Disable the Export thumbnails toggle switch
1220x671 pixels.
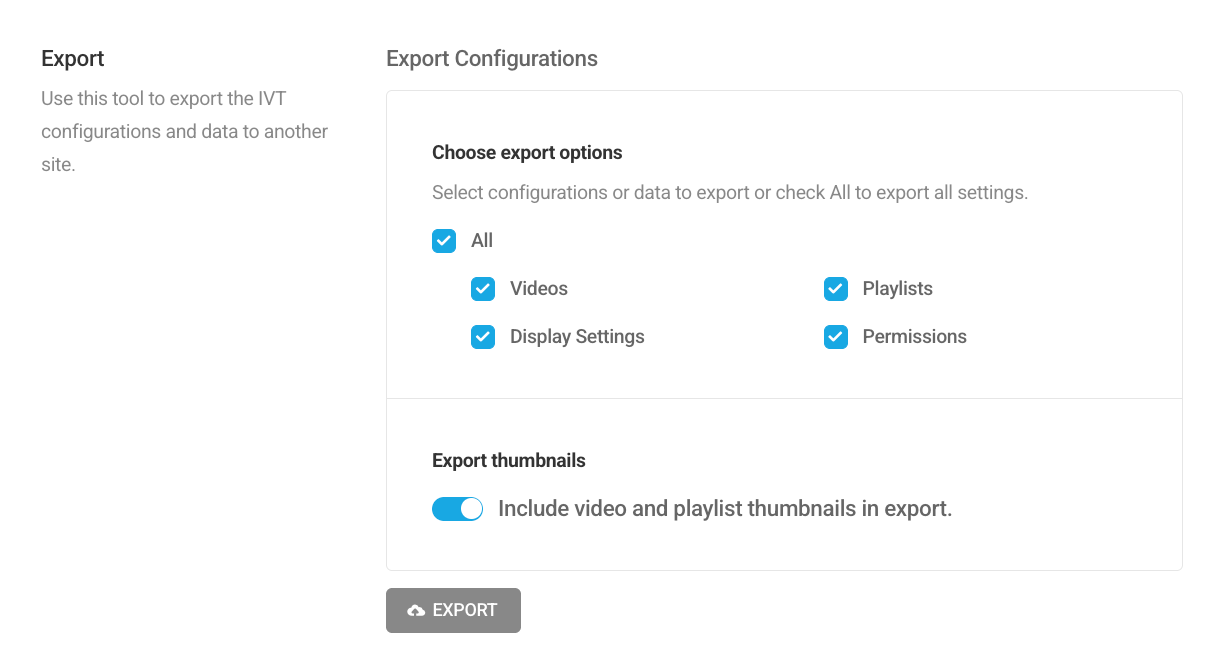point(457,508)
